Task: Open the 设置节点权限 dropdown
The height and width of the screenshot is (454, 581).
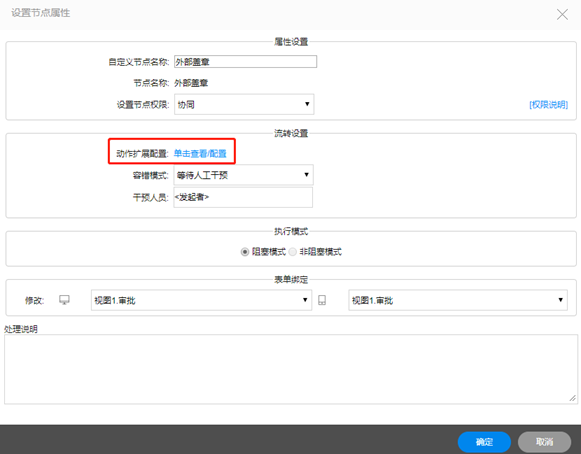Action: [x=244, y=104]
